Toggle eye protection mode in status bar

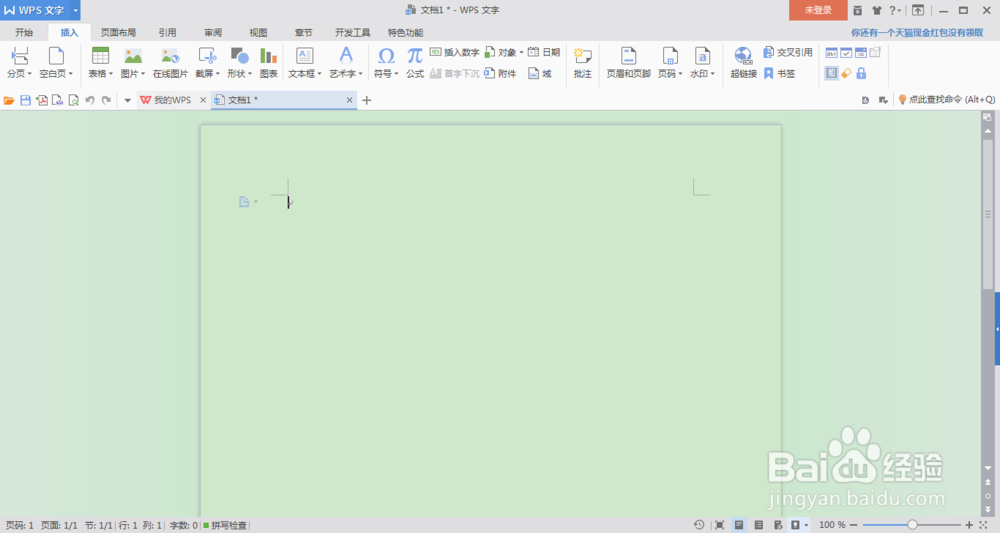[x=795, y=525]
